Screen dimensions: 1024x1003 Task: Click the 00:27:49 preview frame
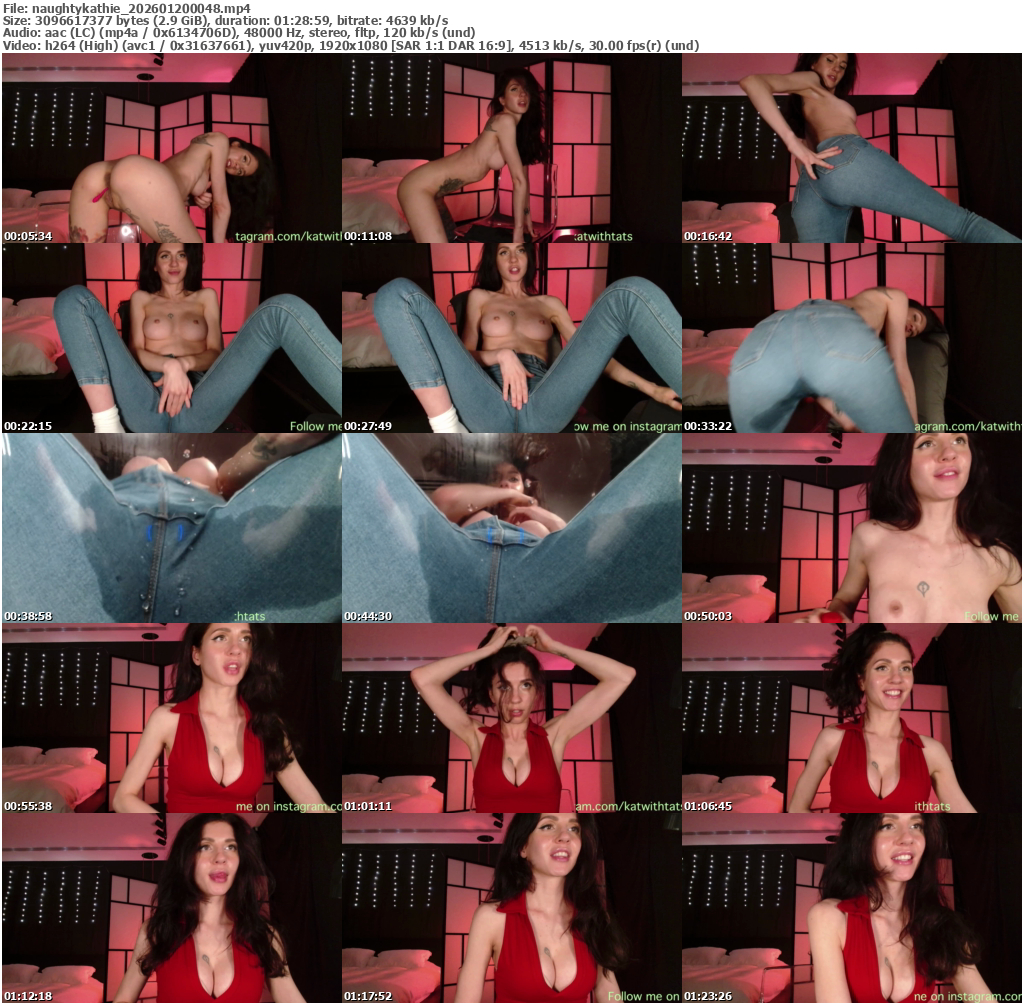coord(511,338)
